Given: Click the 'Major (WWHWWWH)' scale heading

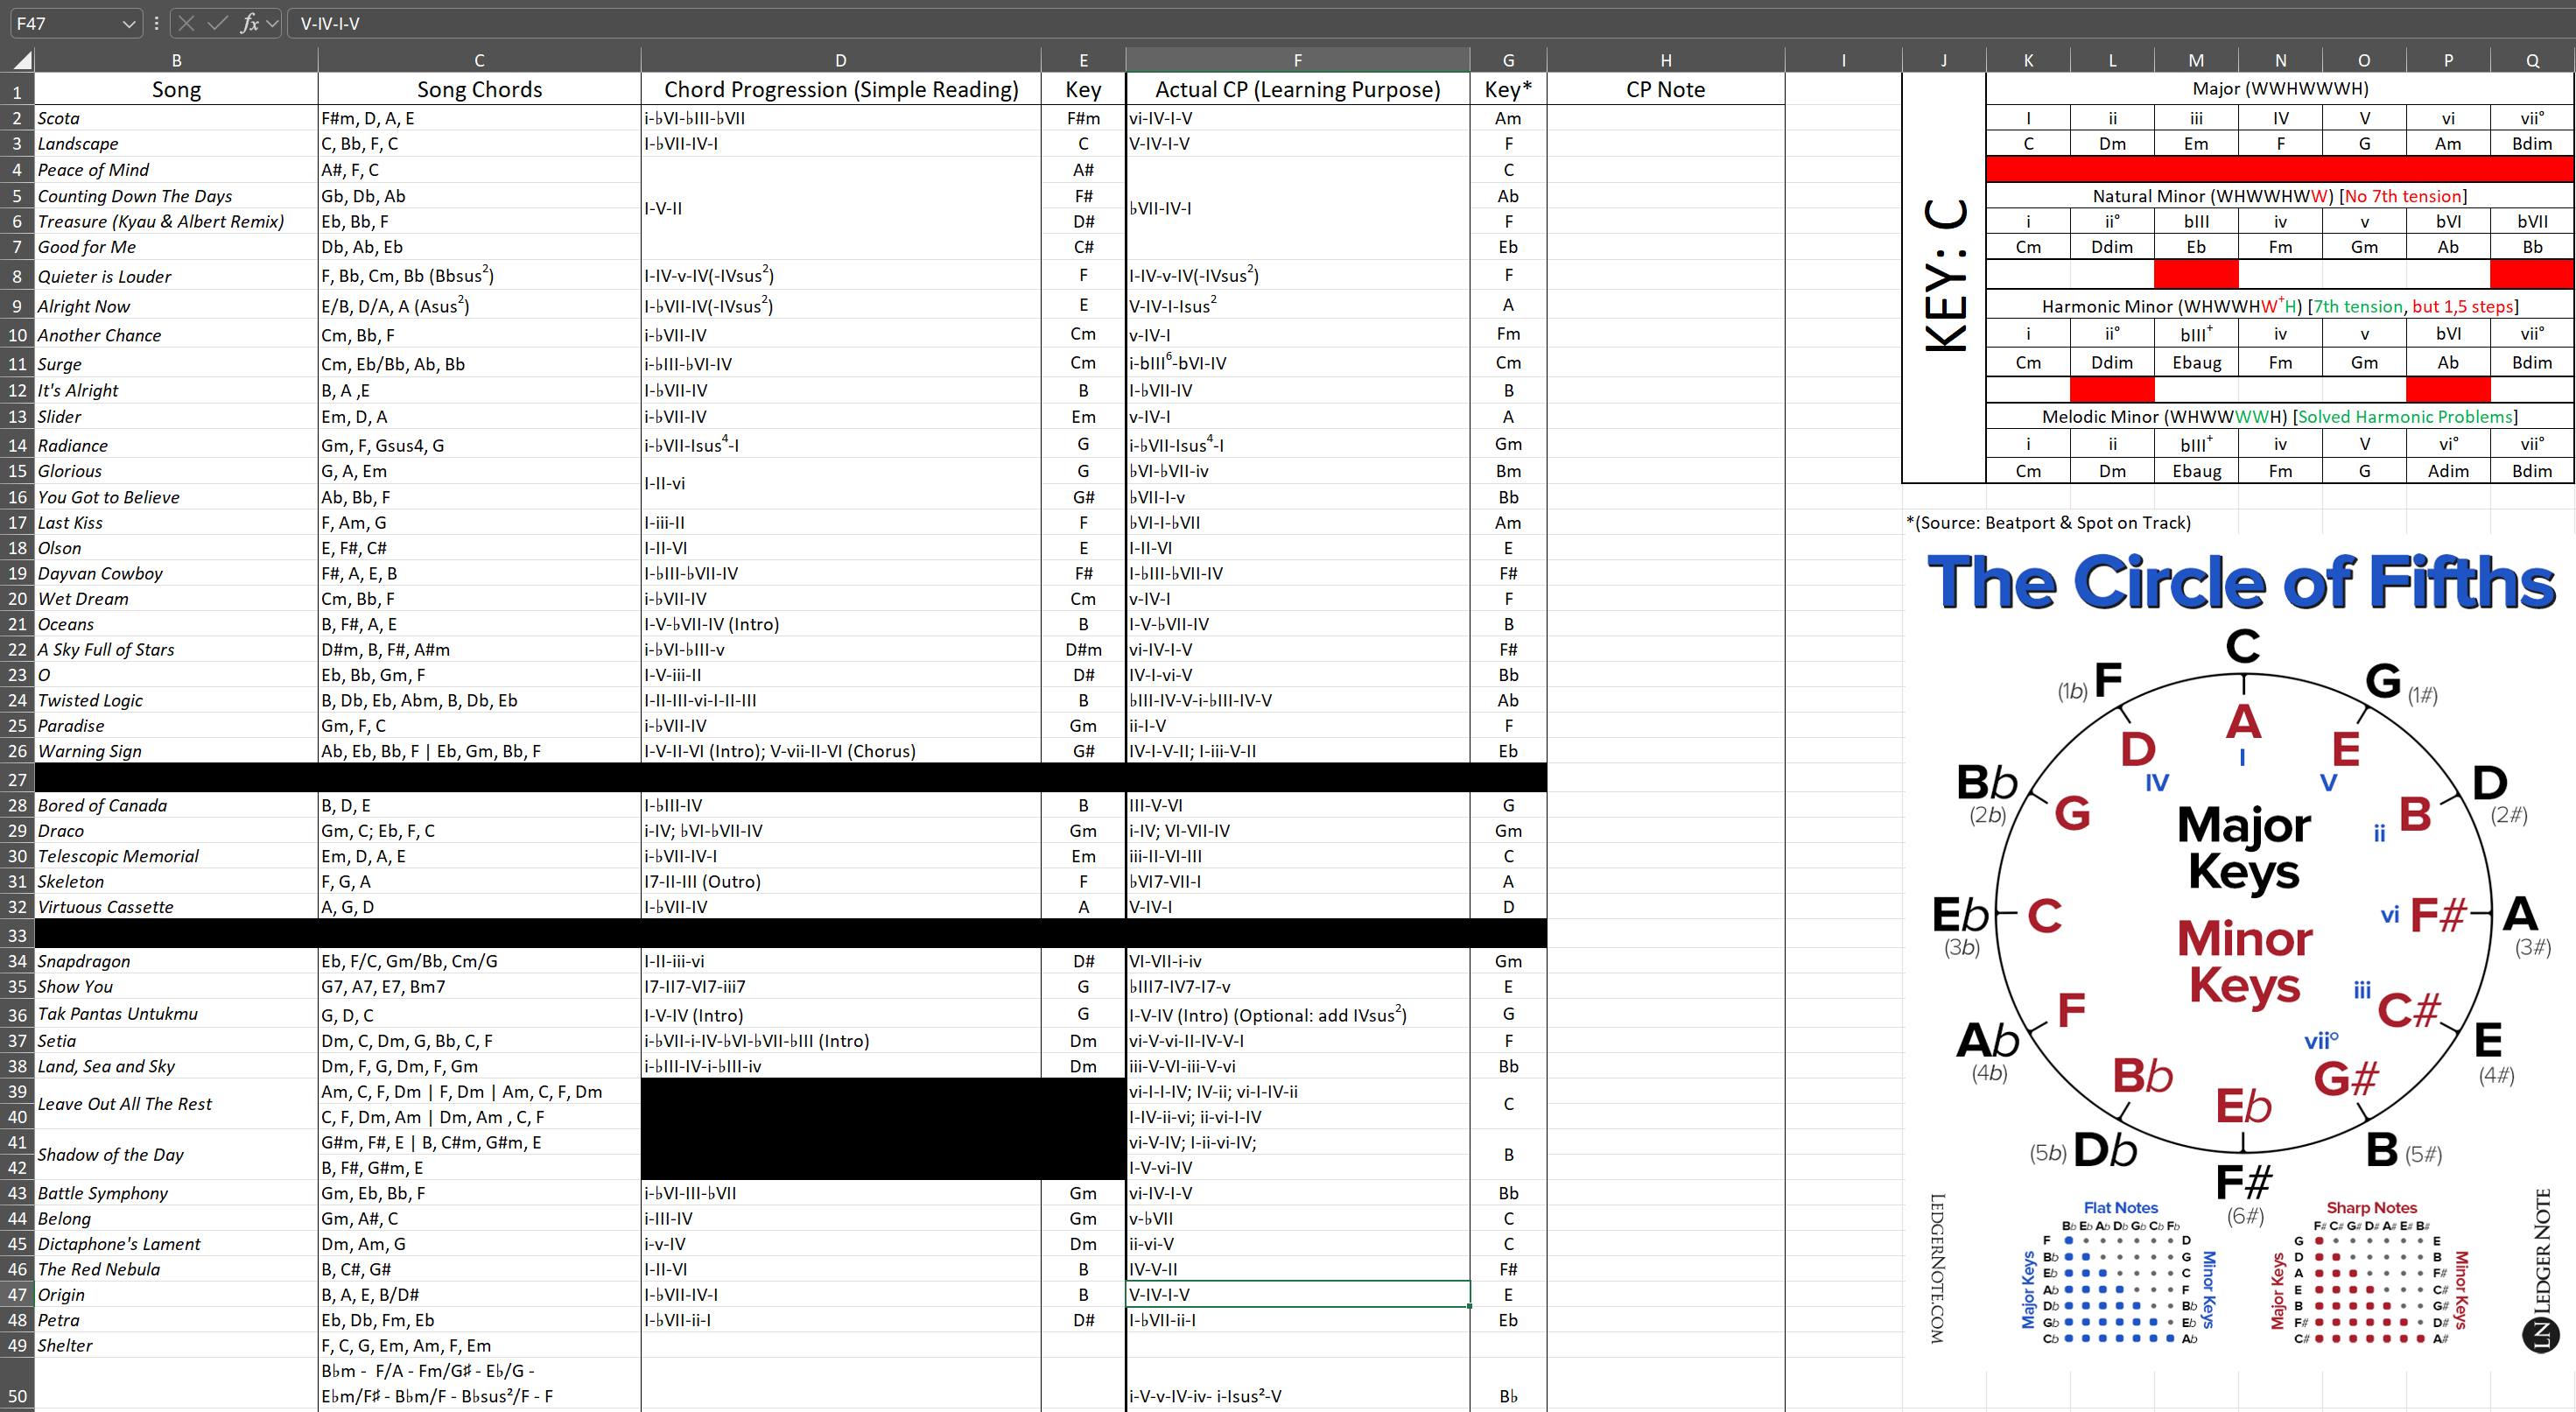Looking at the screenshot, I should click(2280, 88).
